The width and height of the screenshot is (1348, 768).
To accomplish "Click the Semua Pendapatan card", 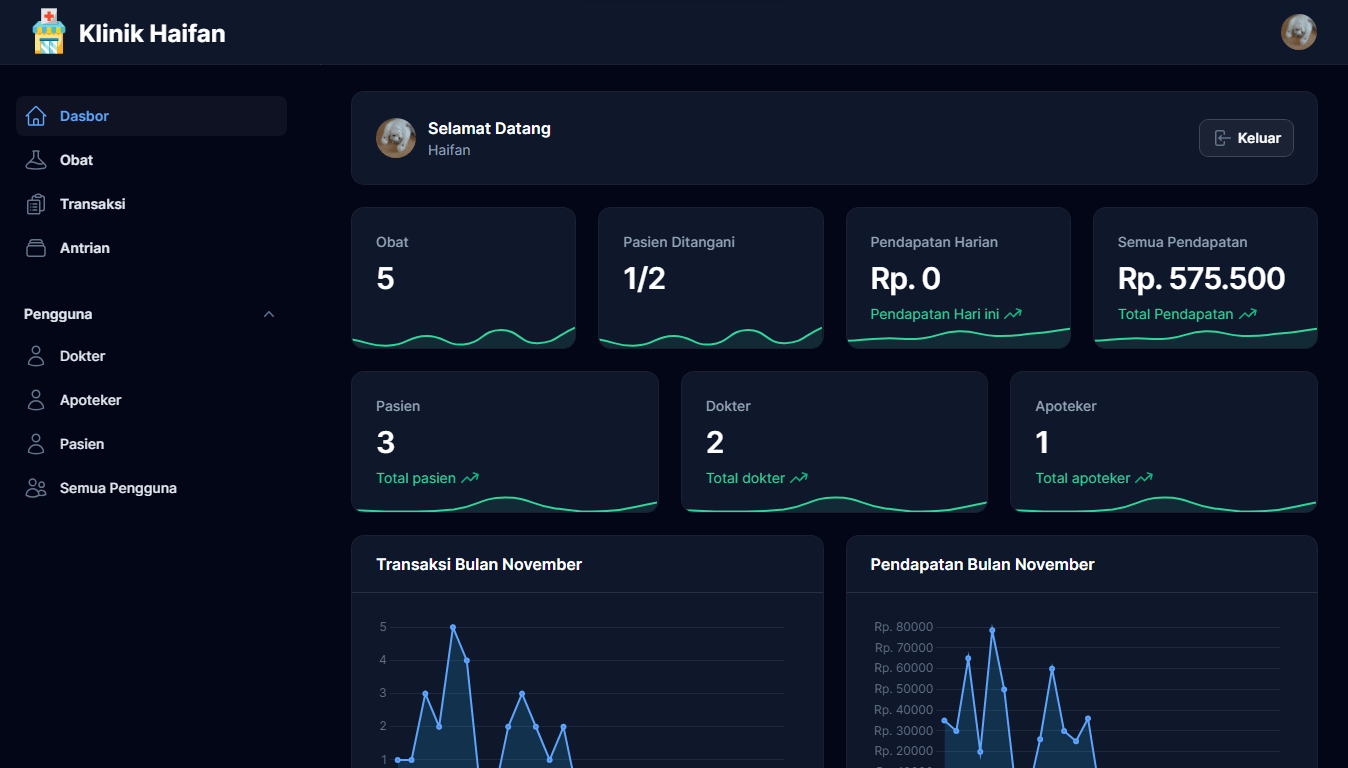I will coord(1204,277).
